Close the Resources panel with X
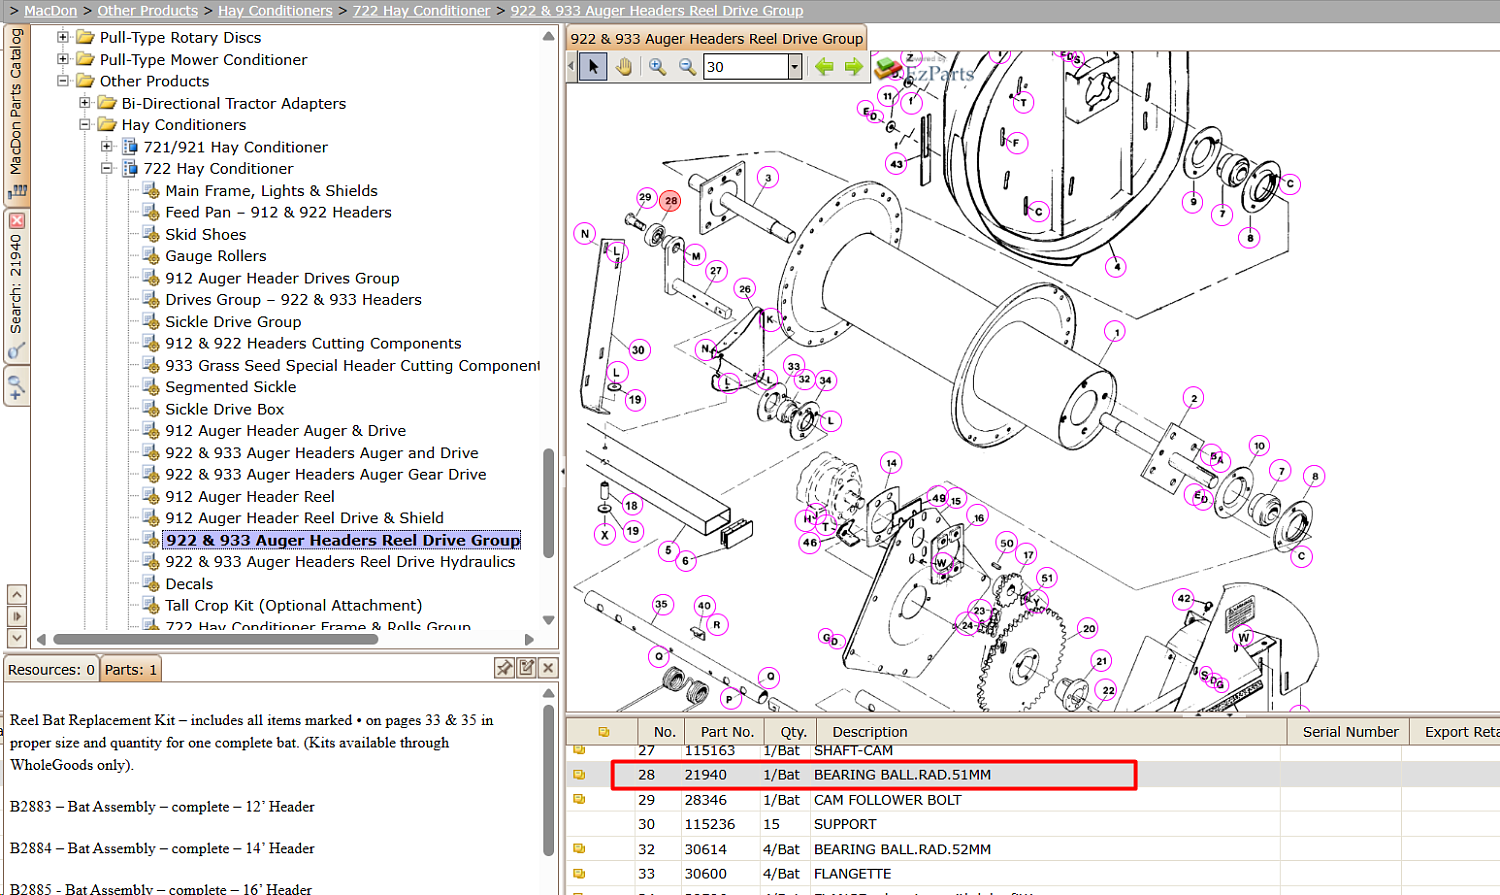 pos(548,668)
